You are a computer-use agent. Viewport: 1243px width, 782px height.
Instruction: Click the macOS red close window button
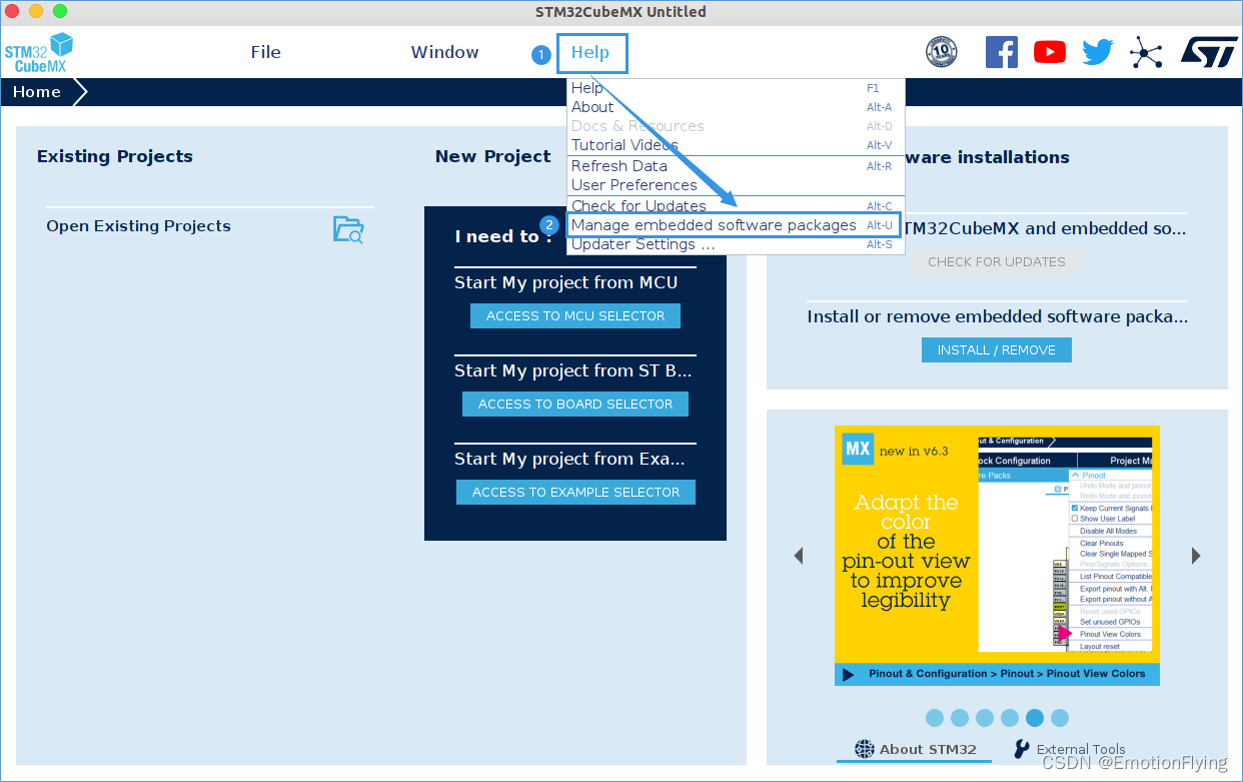click(12, 12)
